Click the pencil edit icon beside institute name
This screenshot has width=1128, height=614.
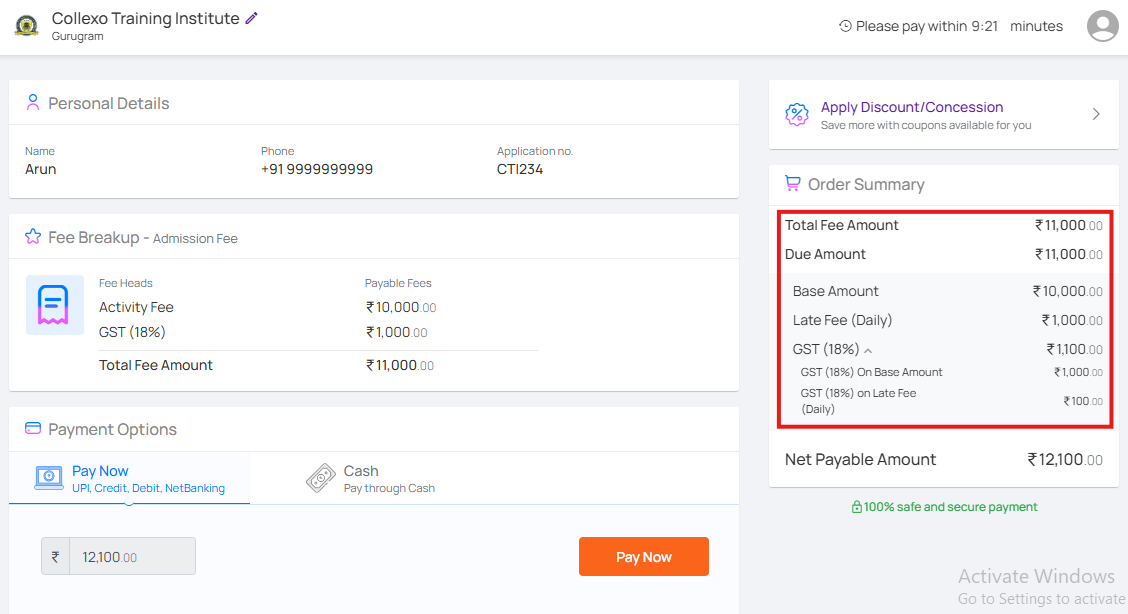point(252,18)
